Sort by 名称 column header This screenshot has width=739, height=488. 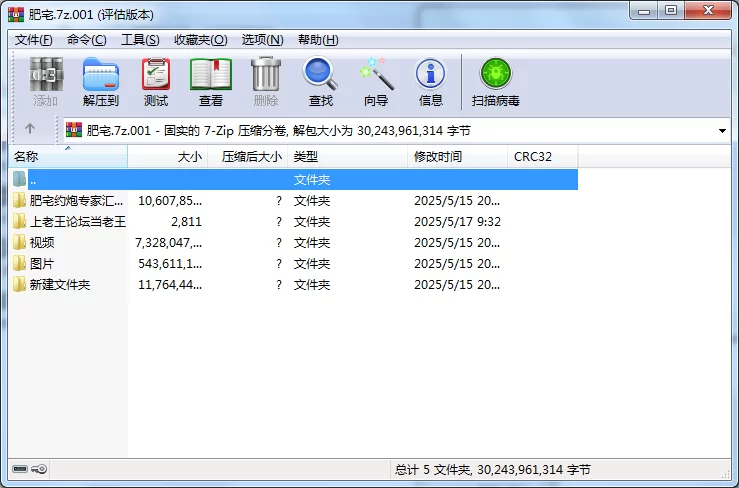(x=68, y=157)
